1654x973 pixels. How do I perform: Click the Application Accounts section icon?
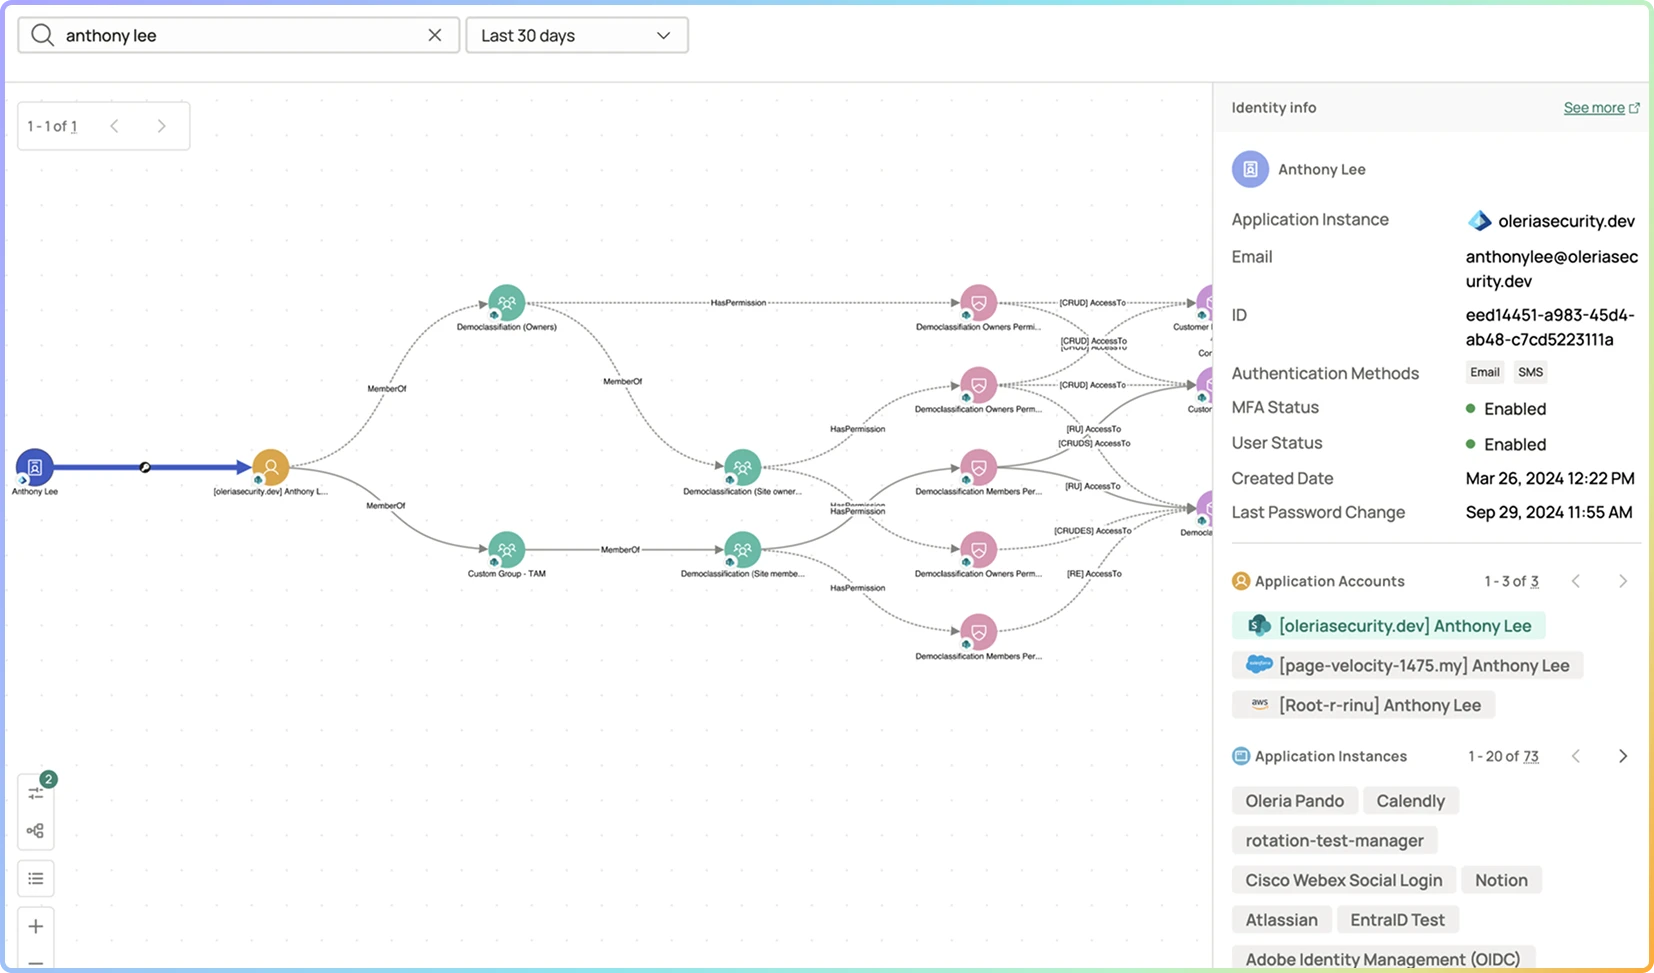(1241, 581)
